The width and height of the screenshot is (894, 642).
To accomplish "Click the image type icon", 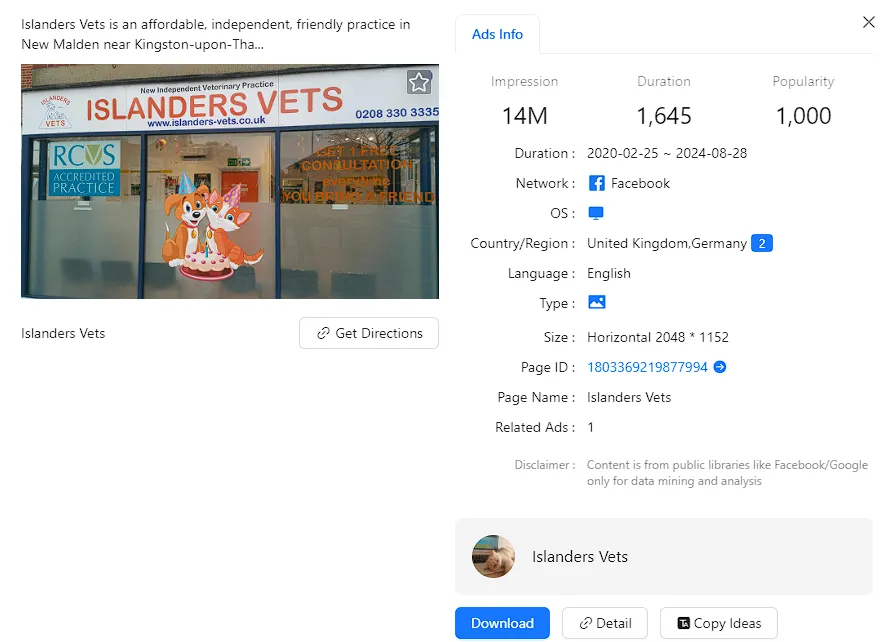I will coord(596,302).
